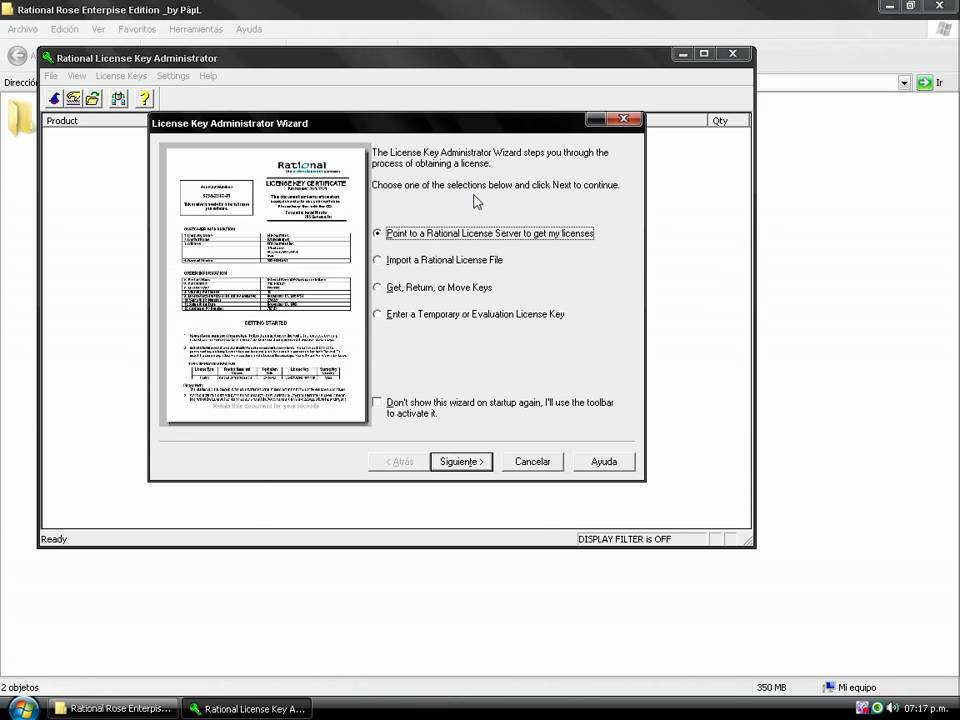Open the Ver menu in Explorer
960x720 pixels.
click(99, 29)
